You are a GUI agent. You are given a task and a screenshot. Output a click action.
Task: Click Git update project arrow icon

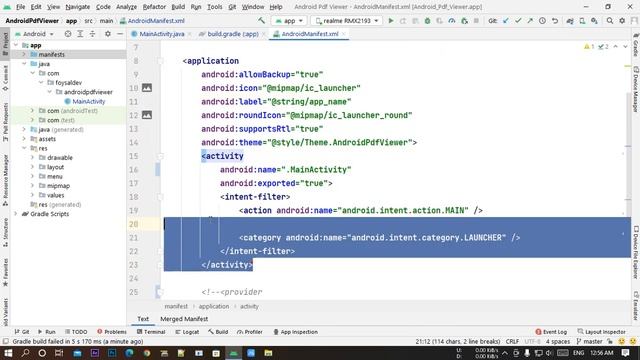pos(506,21)
